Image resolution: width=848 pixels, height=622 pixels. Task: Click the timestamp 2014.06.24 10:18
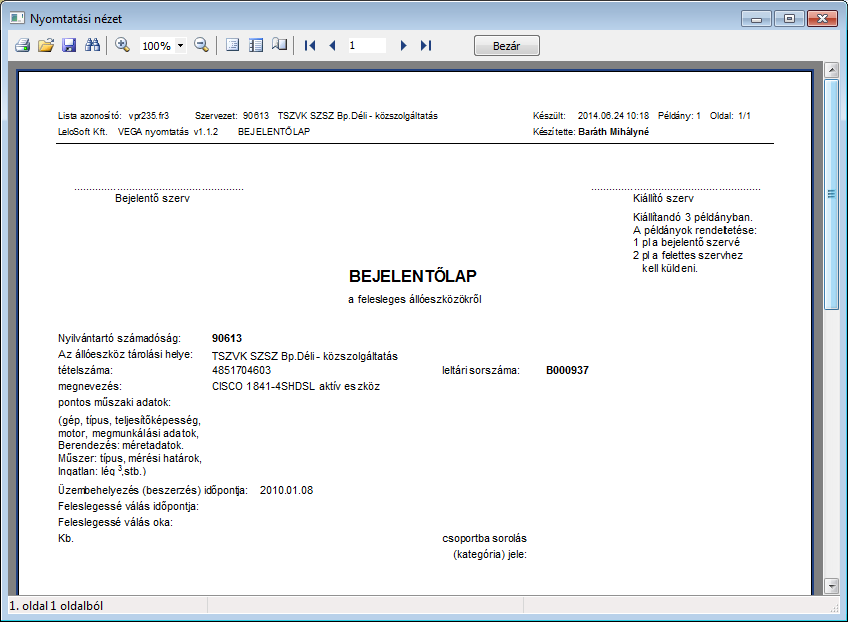tap(613, 116)
